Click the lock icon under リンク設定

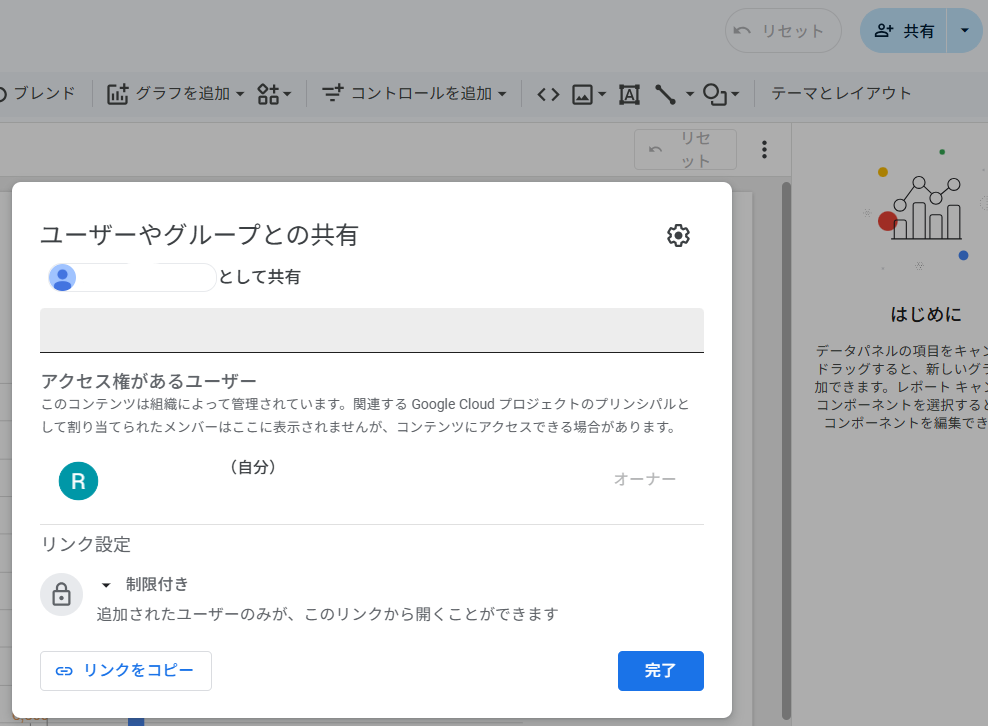click(61, 594)
